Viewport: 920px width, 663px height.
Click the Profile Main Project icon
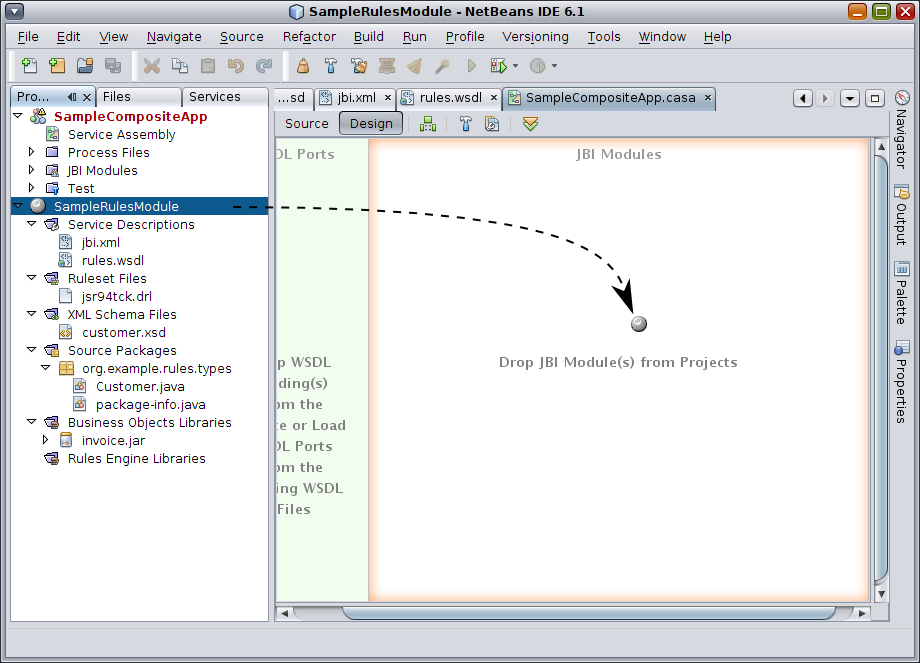(x=538, y=66)
